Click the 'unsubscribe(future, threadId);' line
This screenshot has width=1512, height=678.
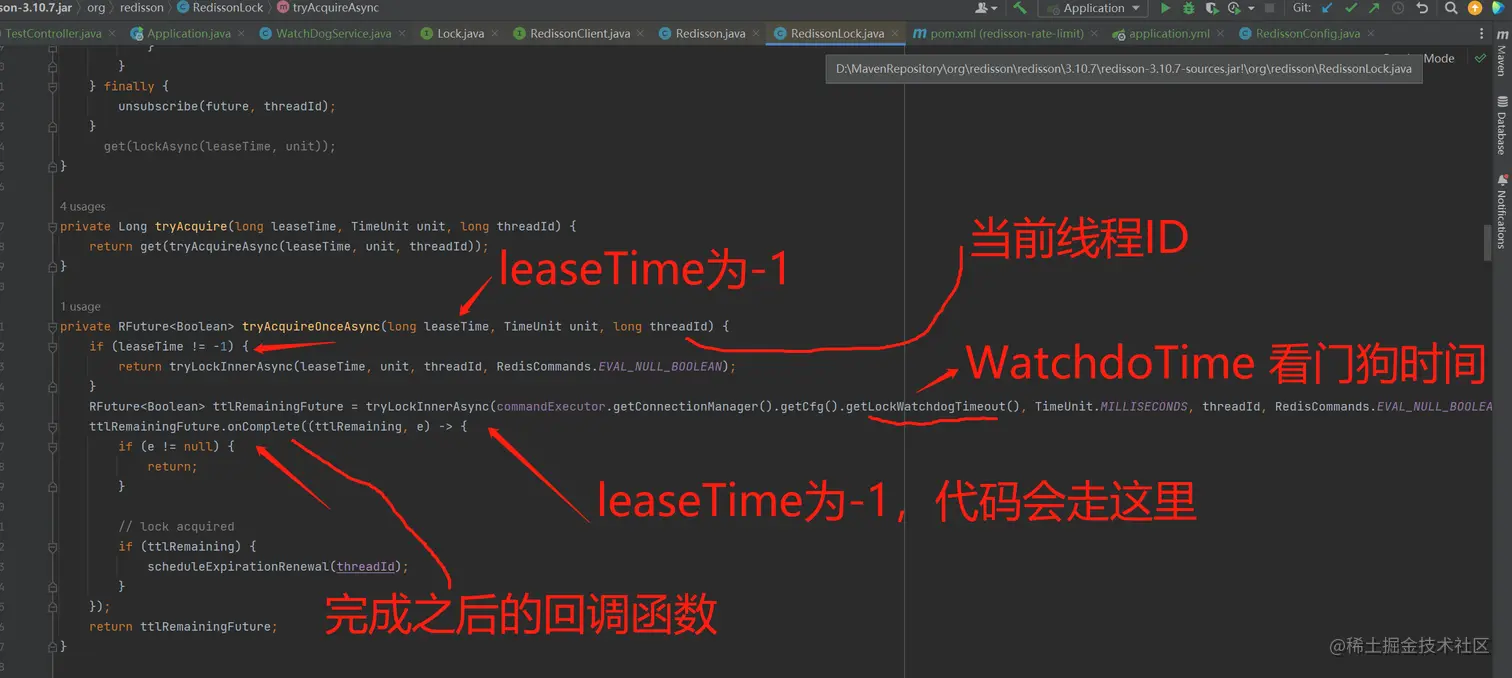click(227, 107)
